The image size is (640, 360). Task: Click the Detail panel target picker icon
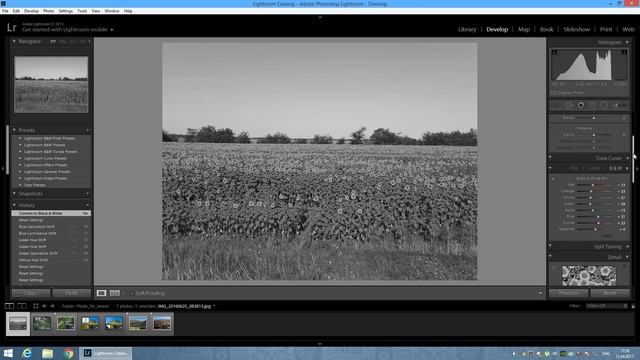(554, 268)
